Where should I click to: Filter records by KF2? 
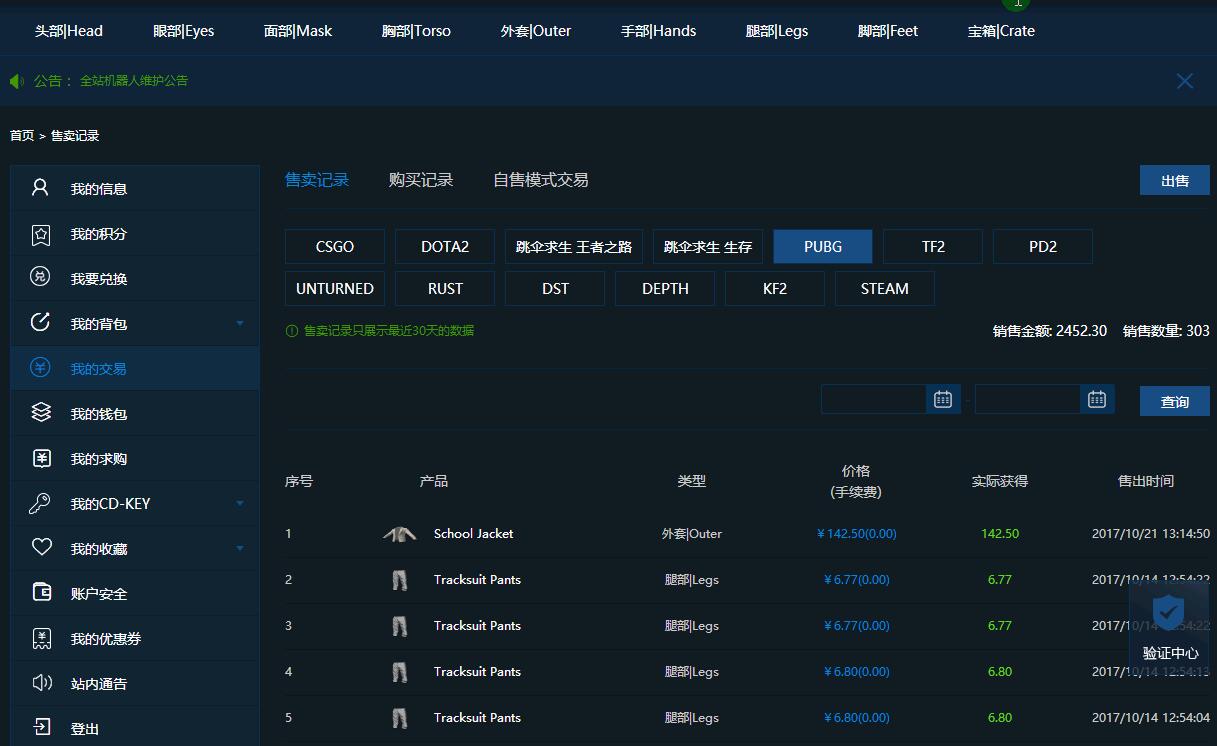[x=775, y=289]
